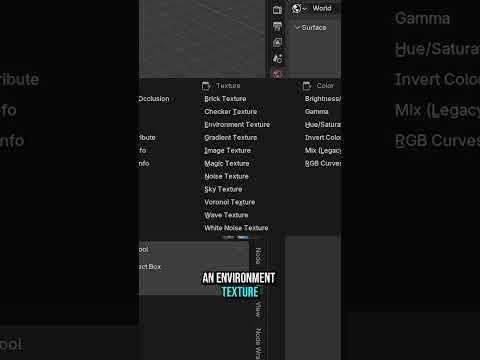
Task: Open the Node Wrangler sidebar tab
Action: pyautogui.click(x=258, y=343)
